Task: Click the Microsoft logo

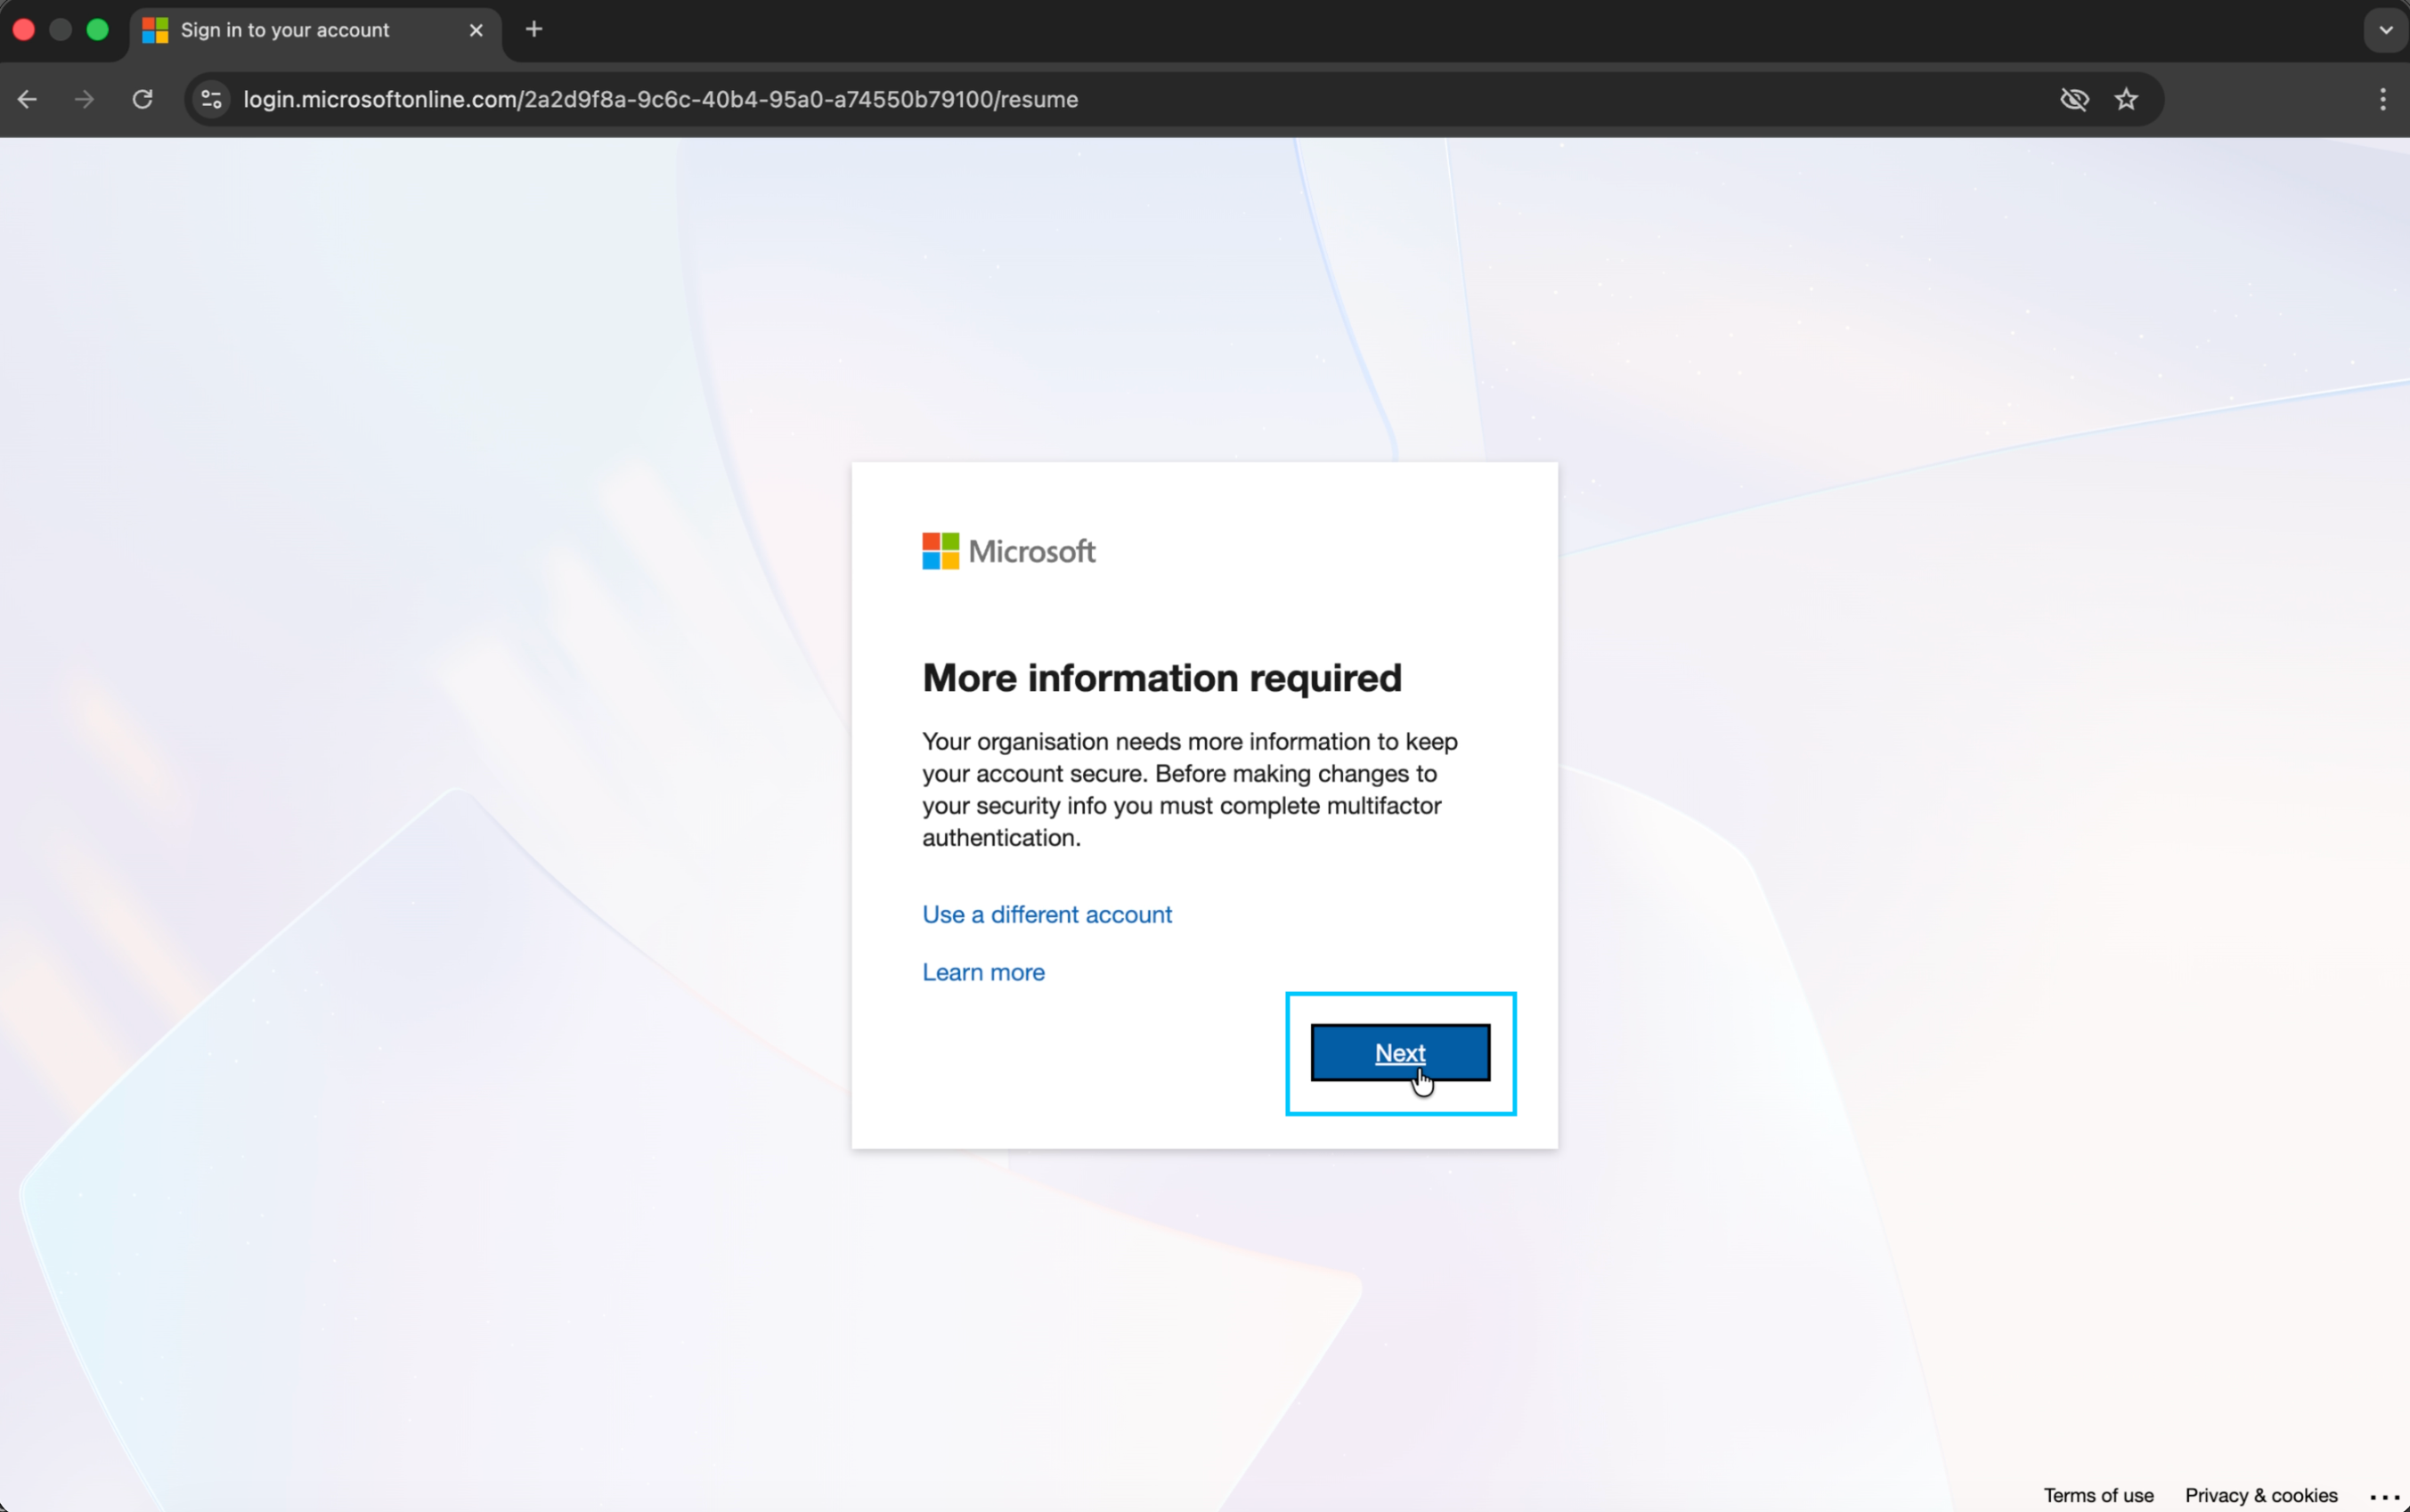Action: pyautogui.click(x=1008, y=550)
